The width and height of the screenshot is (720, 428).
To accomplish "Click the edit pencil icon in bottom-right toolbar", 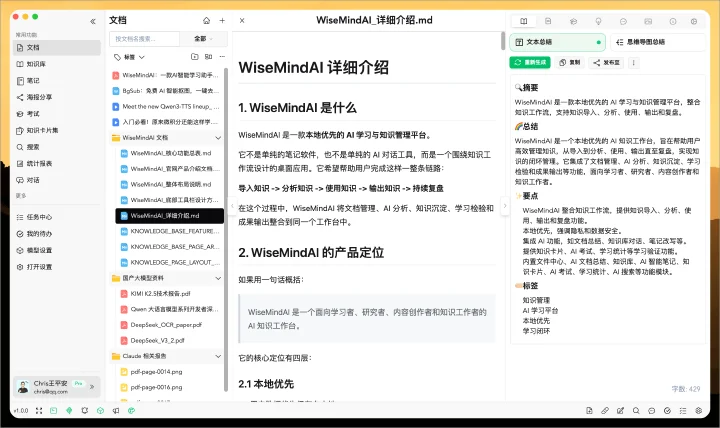I will click(620, 411).
